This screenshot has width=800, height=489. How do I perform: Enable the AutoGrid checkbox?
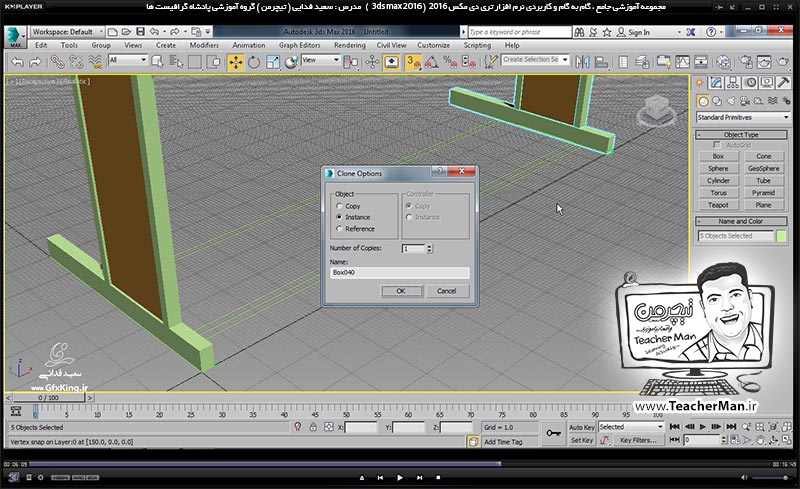click(x=717, y=145)
